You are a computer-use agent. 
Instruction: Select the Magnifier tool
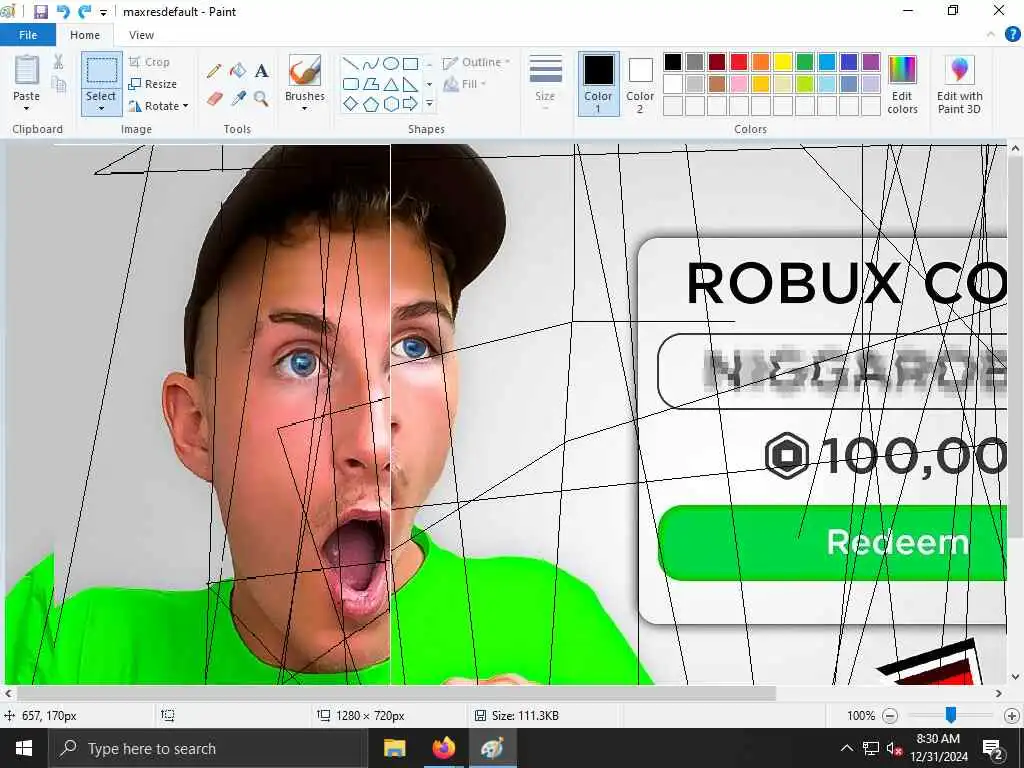coord(261,99)
